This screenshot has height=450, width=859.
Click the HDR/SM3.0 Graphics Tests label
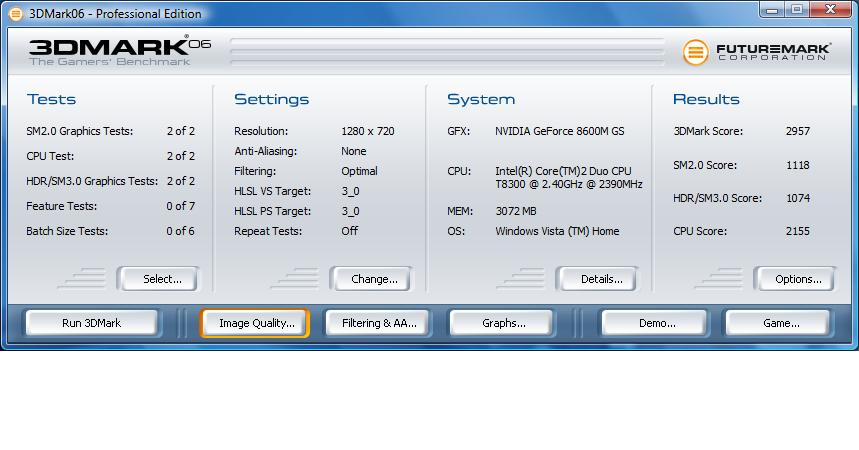coord(91,181)
